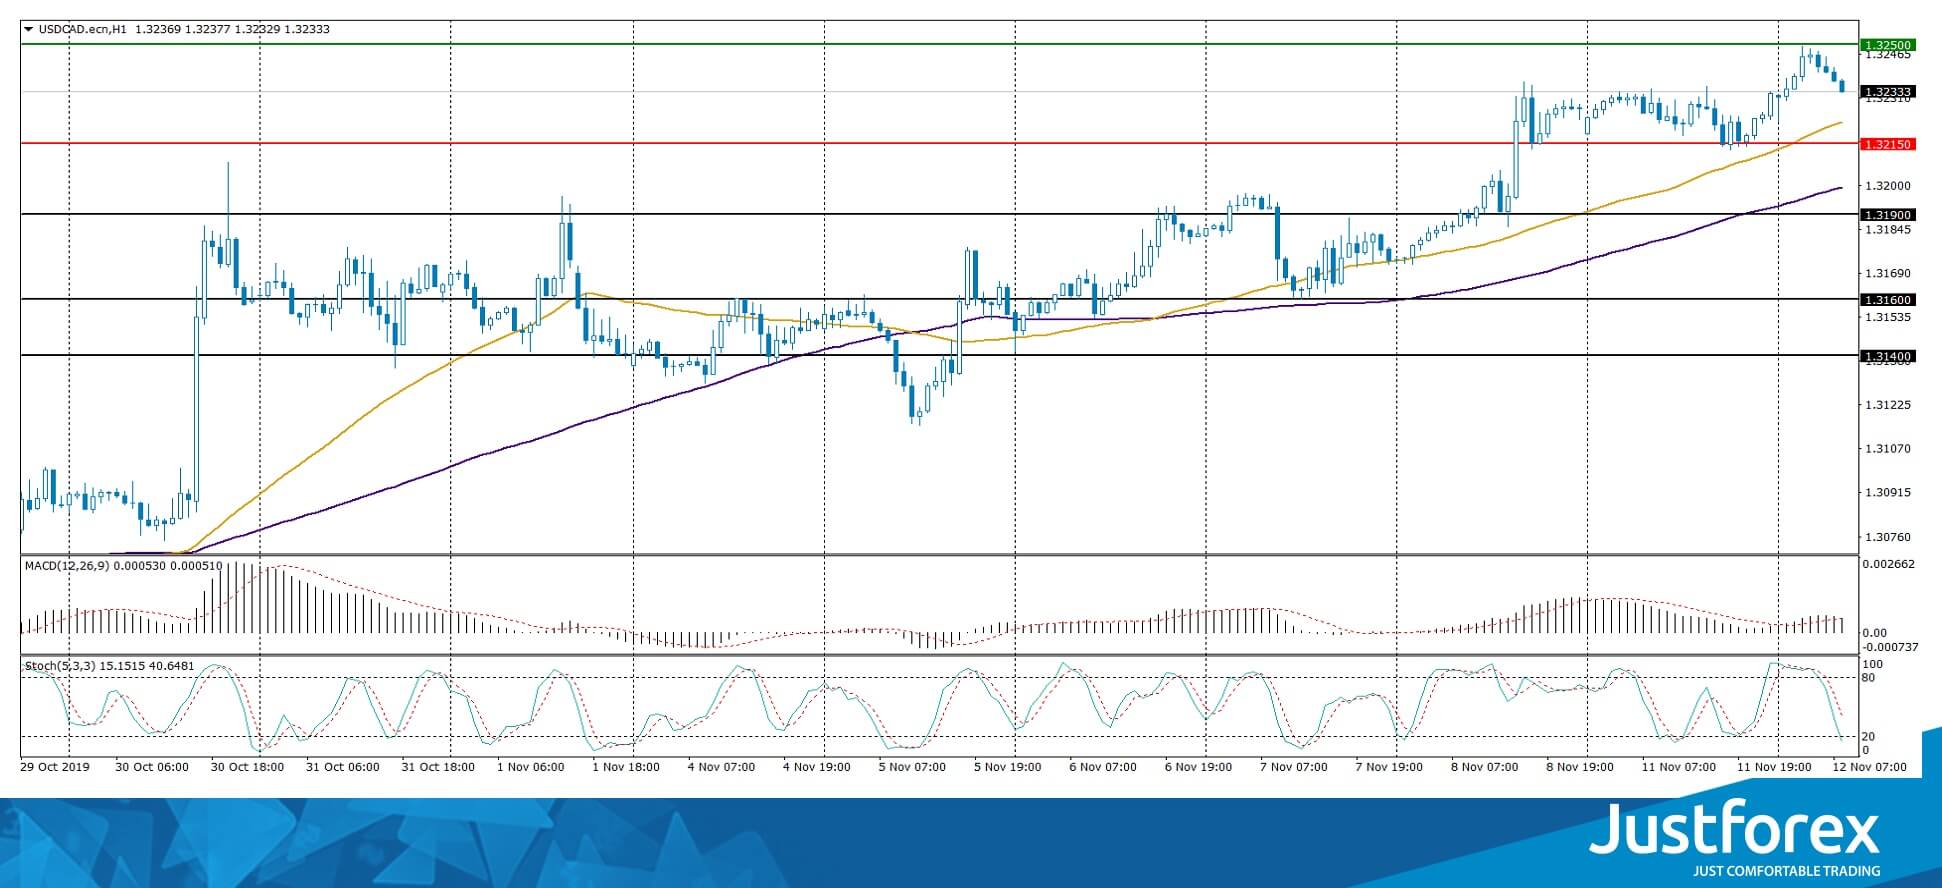Click the 1.31070 price axis value
This screenshot has width=1942, height=888.
1888,449
